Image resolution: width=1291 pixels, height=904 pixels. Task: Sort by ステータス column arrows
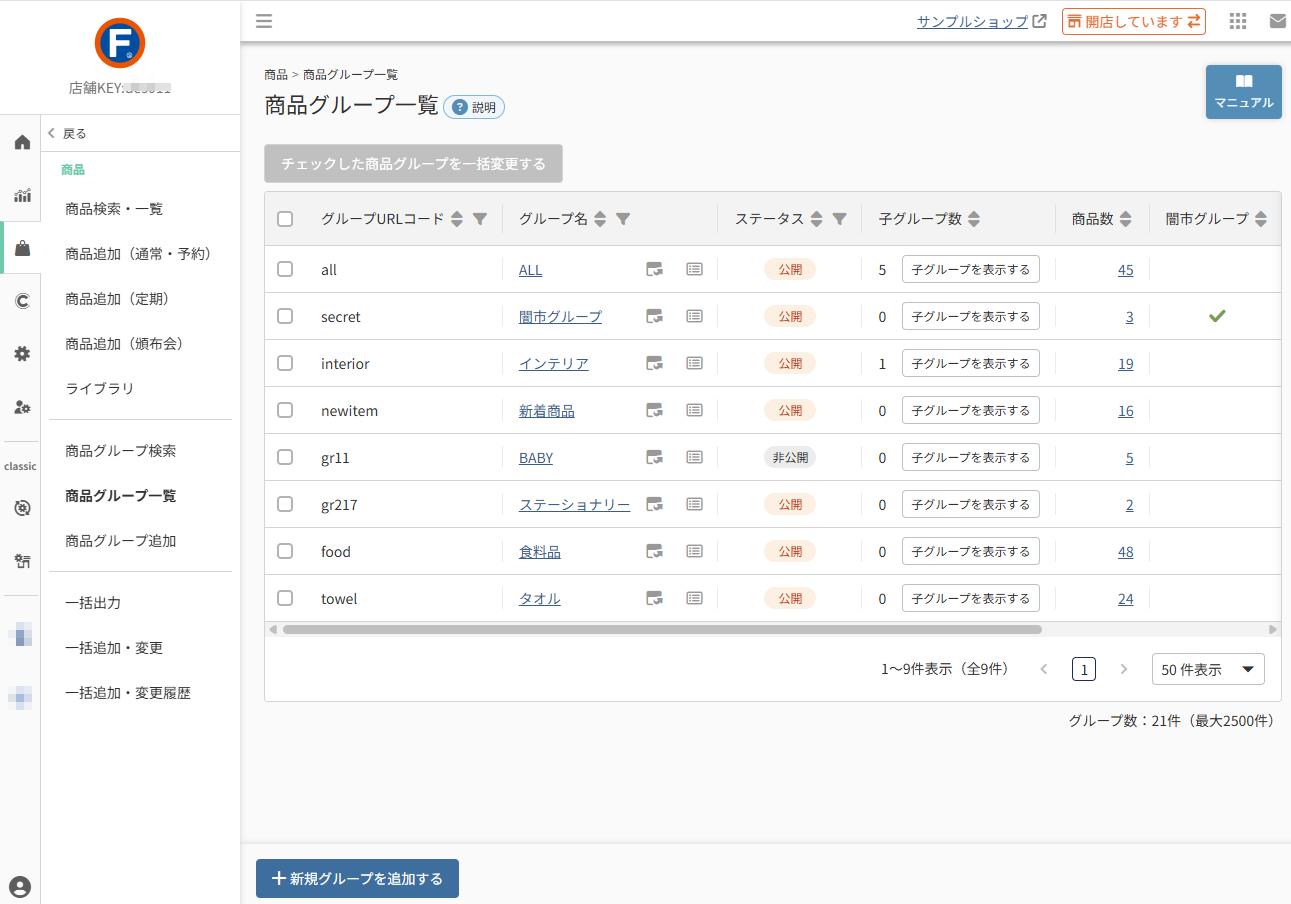click(x=817, y=219)
